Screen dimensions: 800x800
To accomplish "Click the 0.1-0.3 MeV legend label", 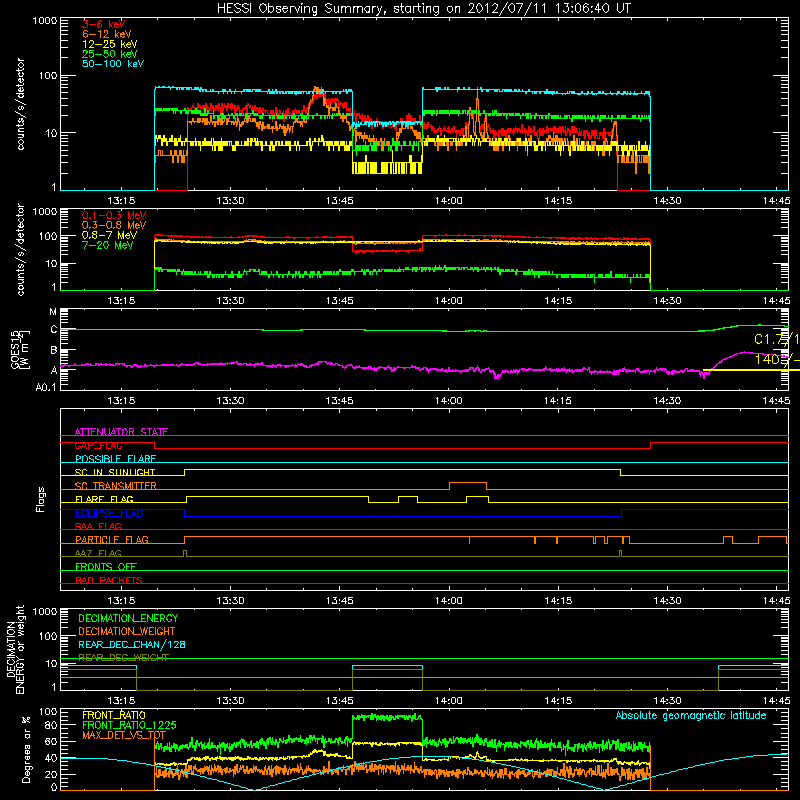I will pos(114,215).
